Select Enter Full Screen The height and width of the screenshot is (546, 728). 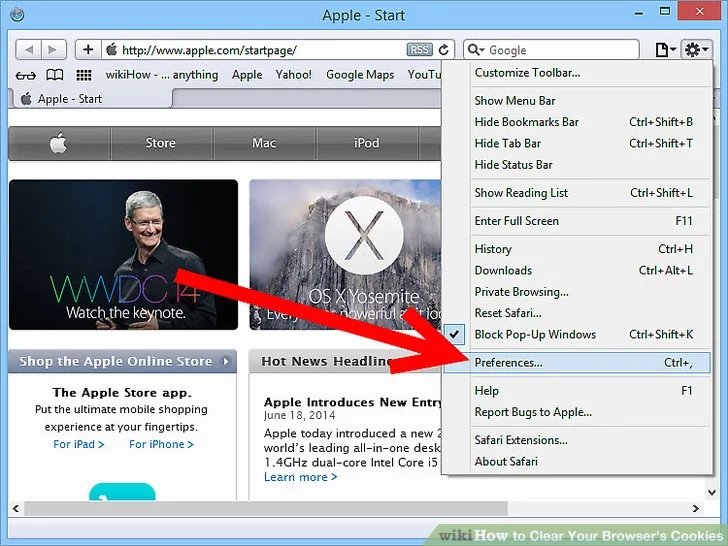[x=577, y=221]
